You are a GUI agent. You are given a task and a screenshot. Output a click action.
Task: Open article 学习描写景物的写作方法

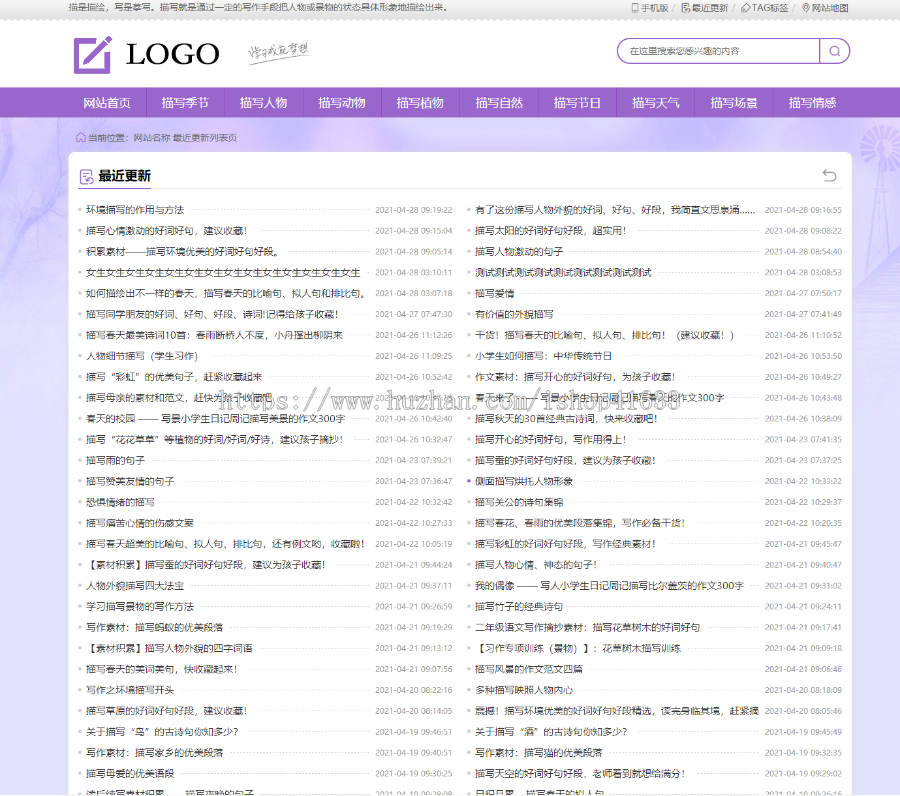coord(140,607)
